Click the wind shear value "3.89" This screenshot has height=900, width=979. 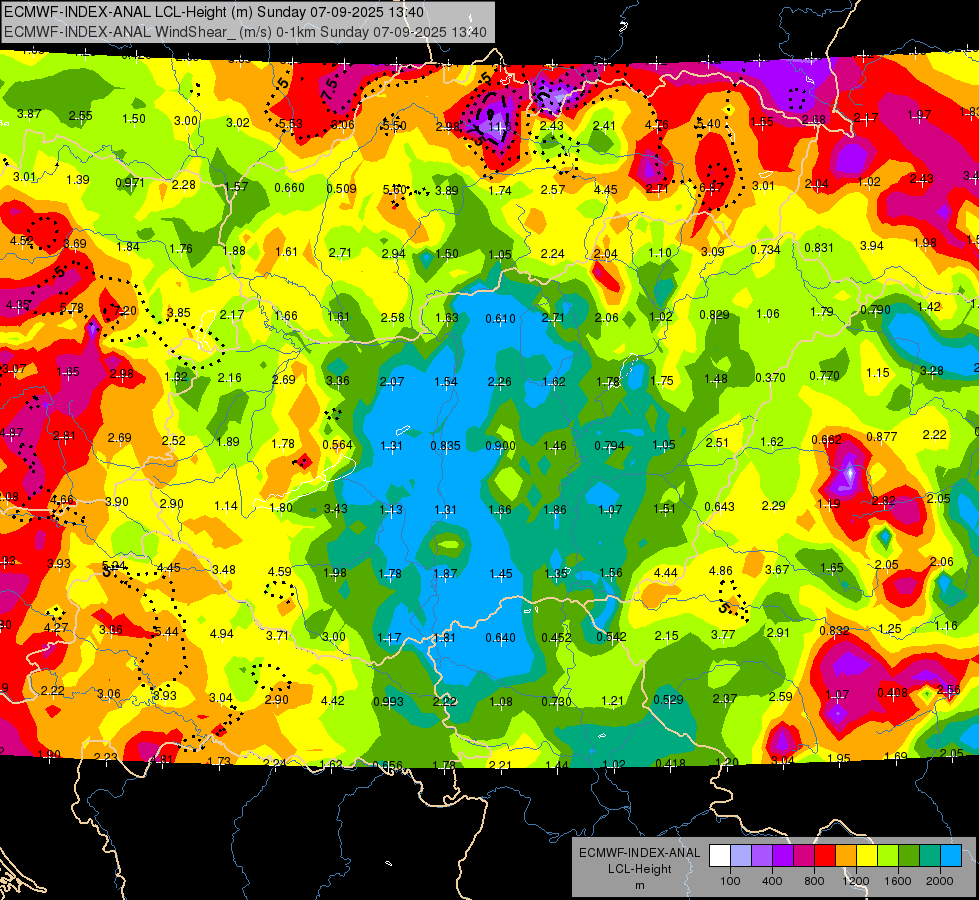point(447,190)
